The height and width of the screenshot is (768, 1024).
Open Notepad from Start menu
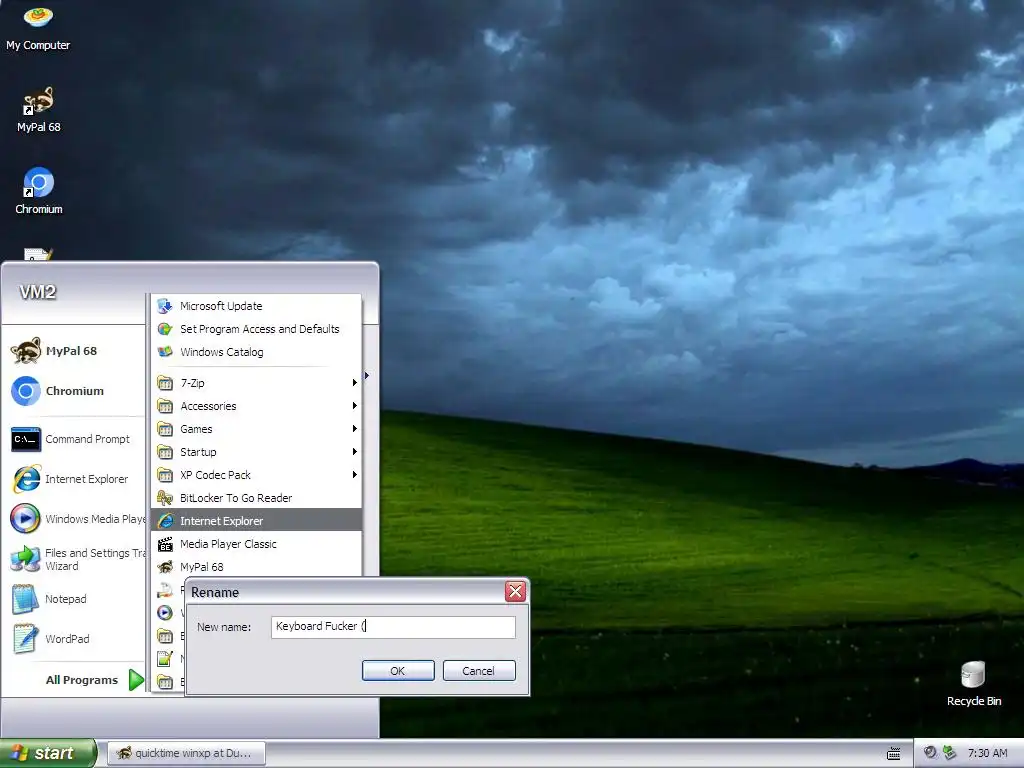[50, 599]
